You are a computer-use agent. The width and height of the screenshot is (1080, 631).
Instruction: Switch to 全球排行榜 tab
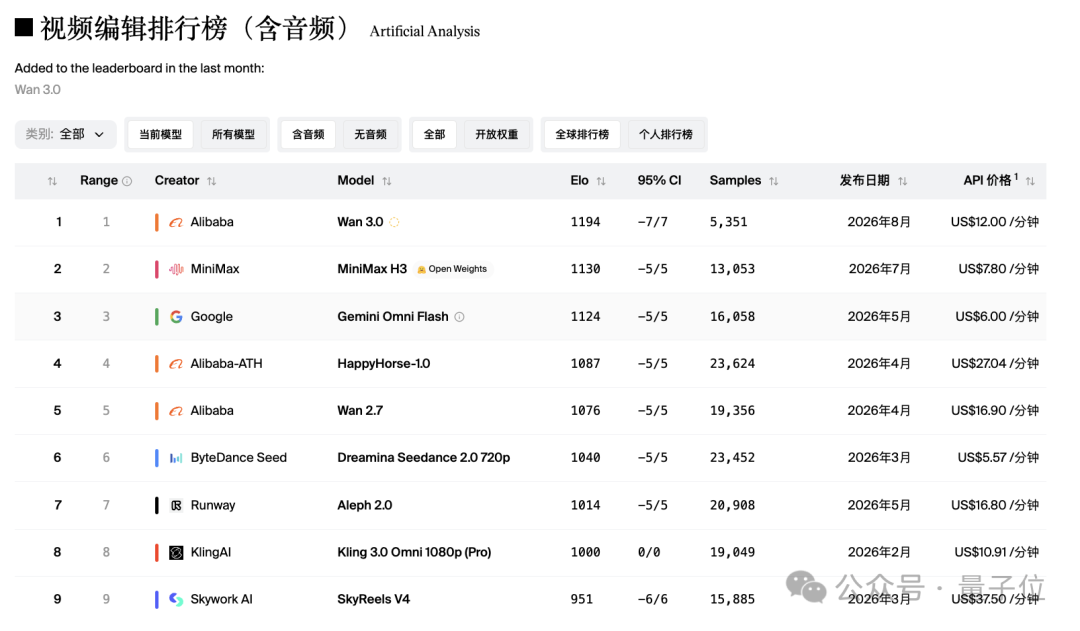coord(582,134)
